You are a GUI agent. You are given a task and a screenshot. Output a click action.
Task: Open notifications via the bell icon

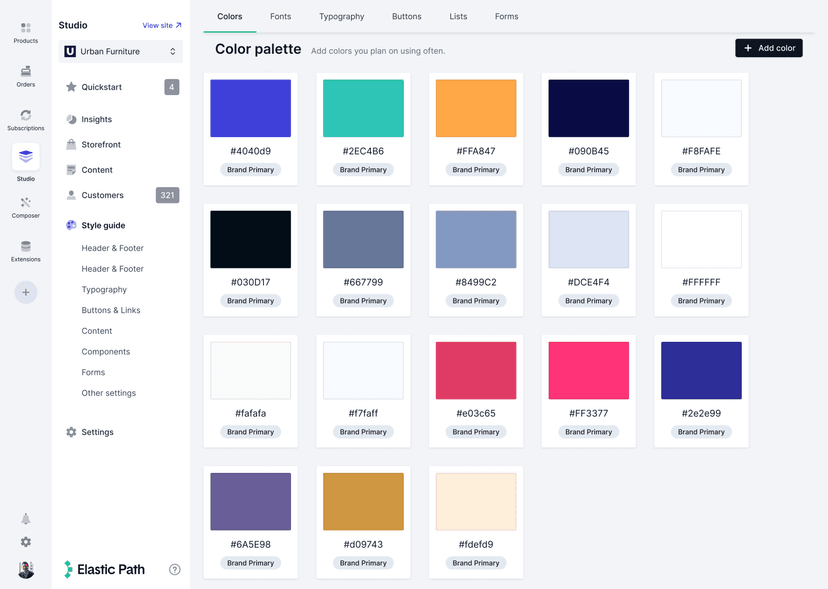[25, 518]
